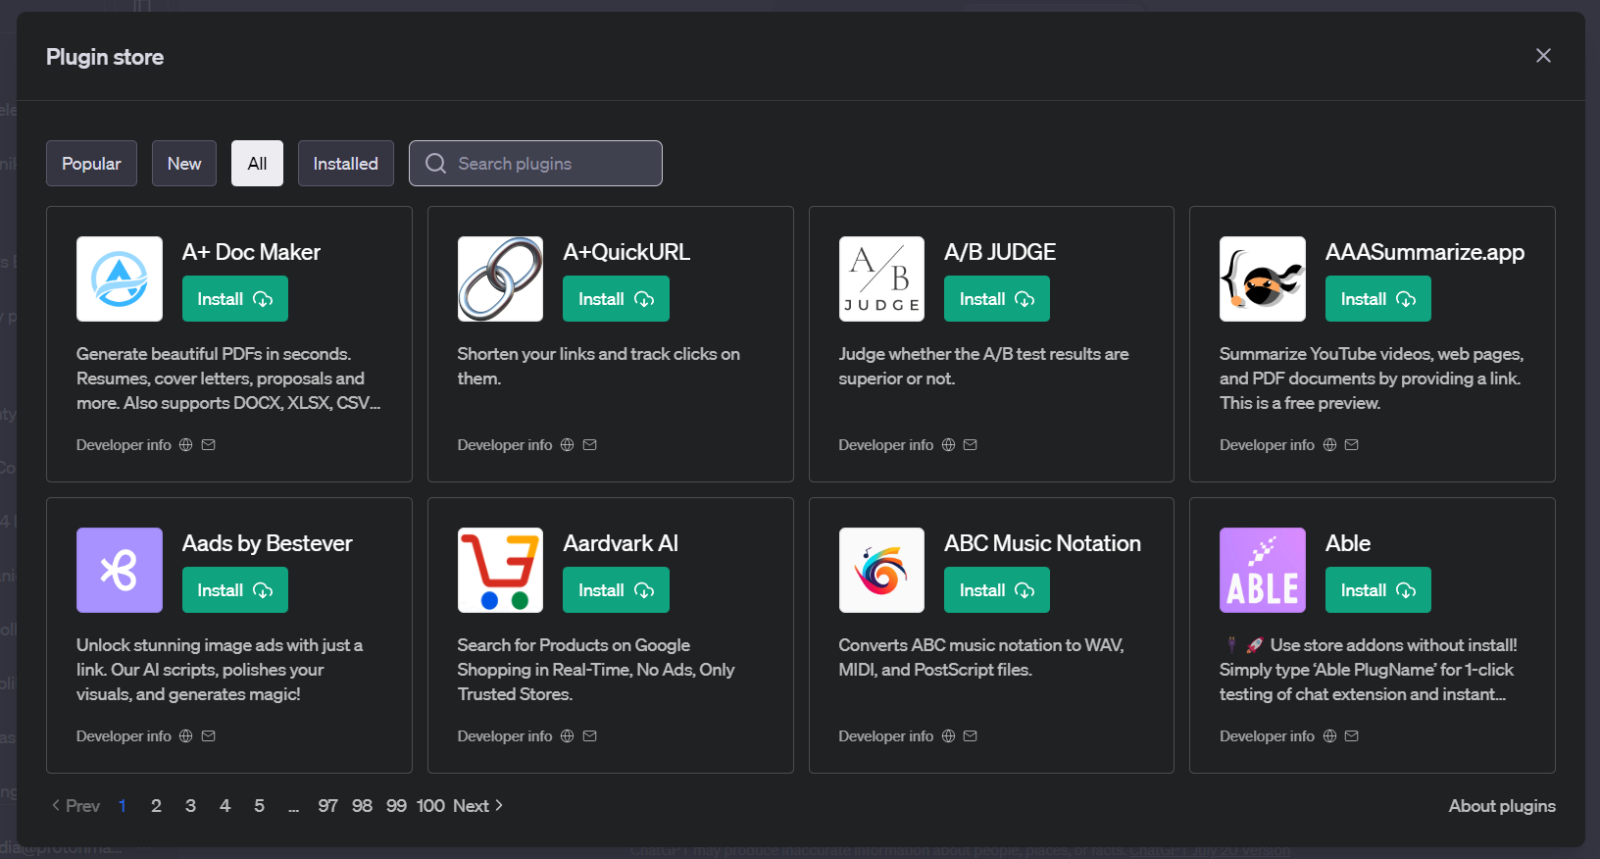
Task: Click the AAASummarize.app ninja logo
Action: pyautogui.click(x=1262, y=279)
